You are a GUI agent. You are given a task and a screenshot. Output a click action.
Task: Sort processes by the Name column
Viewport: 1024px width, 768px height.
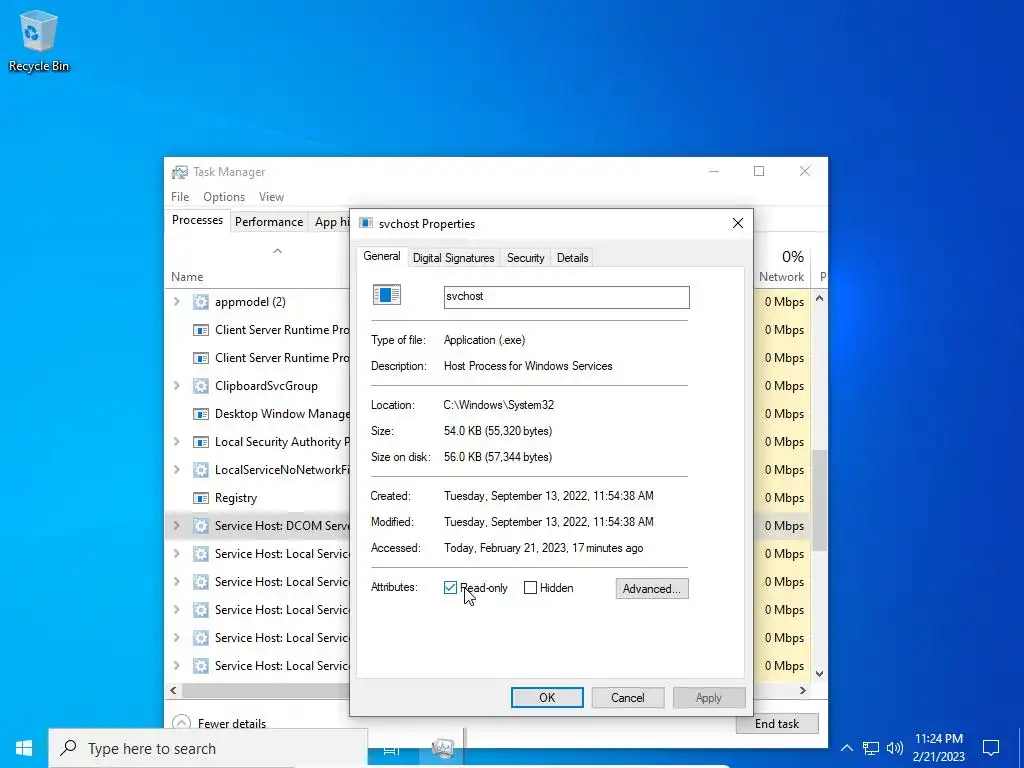(187, 277)
